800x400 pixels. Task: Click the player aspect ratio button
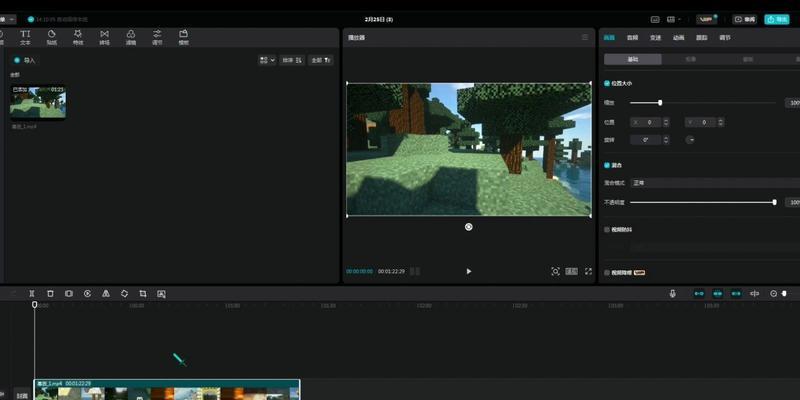[572, 271]
